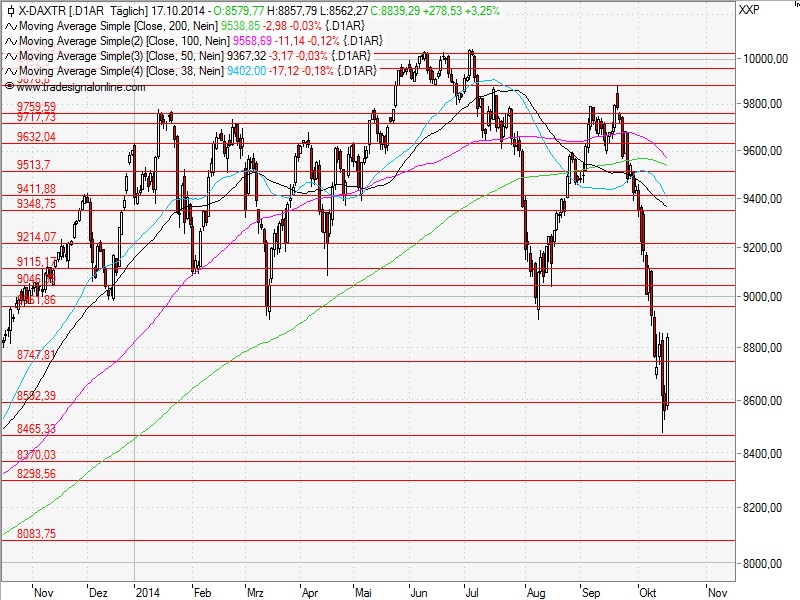Viewport: 800px width, 600px height.
Task: Click the wave icon next to Moving Average Simple(3)
Action: [x=11, y=56]
